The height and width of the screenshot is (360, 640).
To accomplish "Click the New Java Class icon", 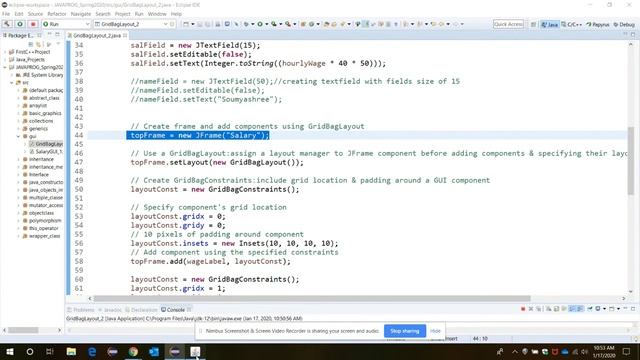I will point(311,24).
